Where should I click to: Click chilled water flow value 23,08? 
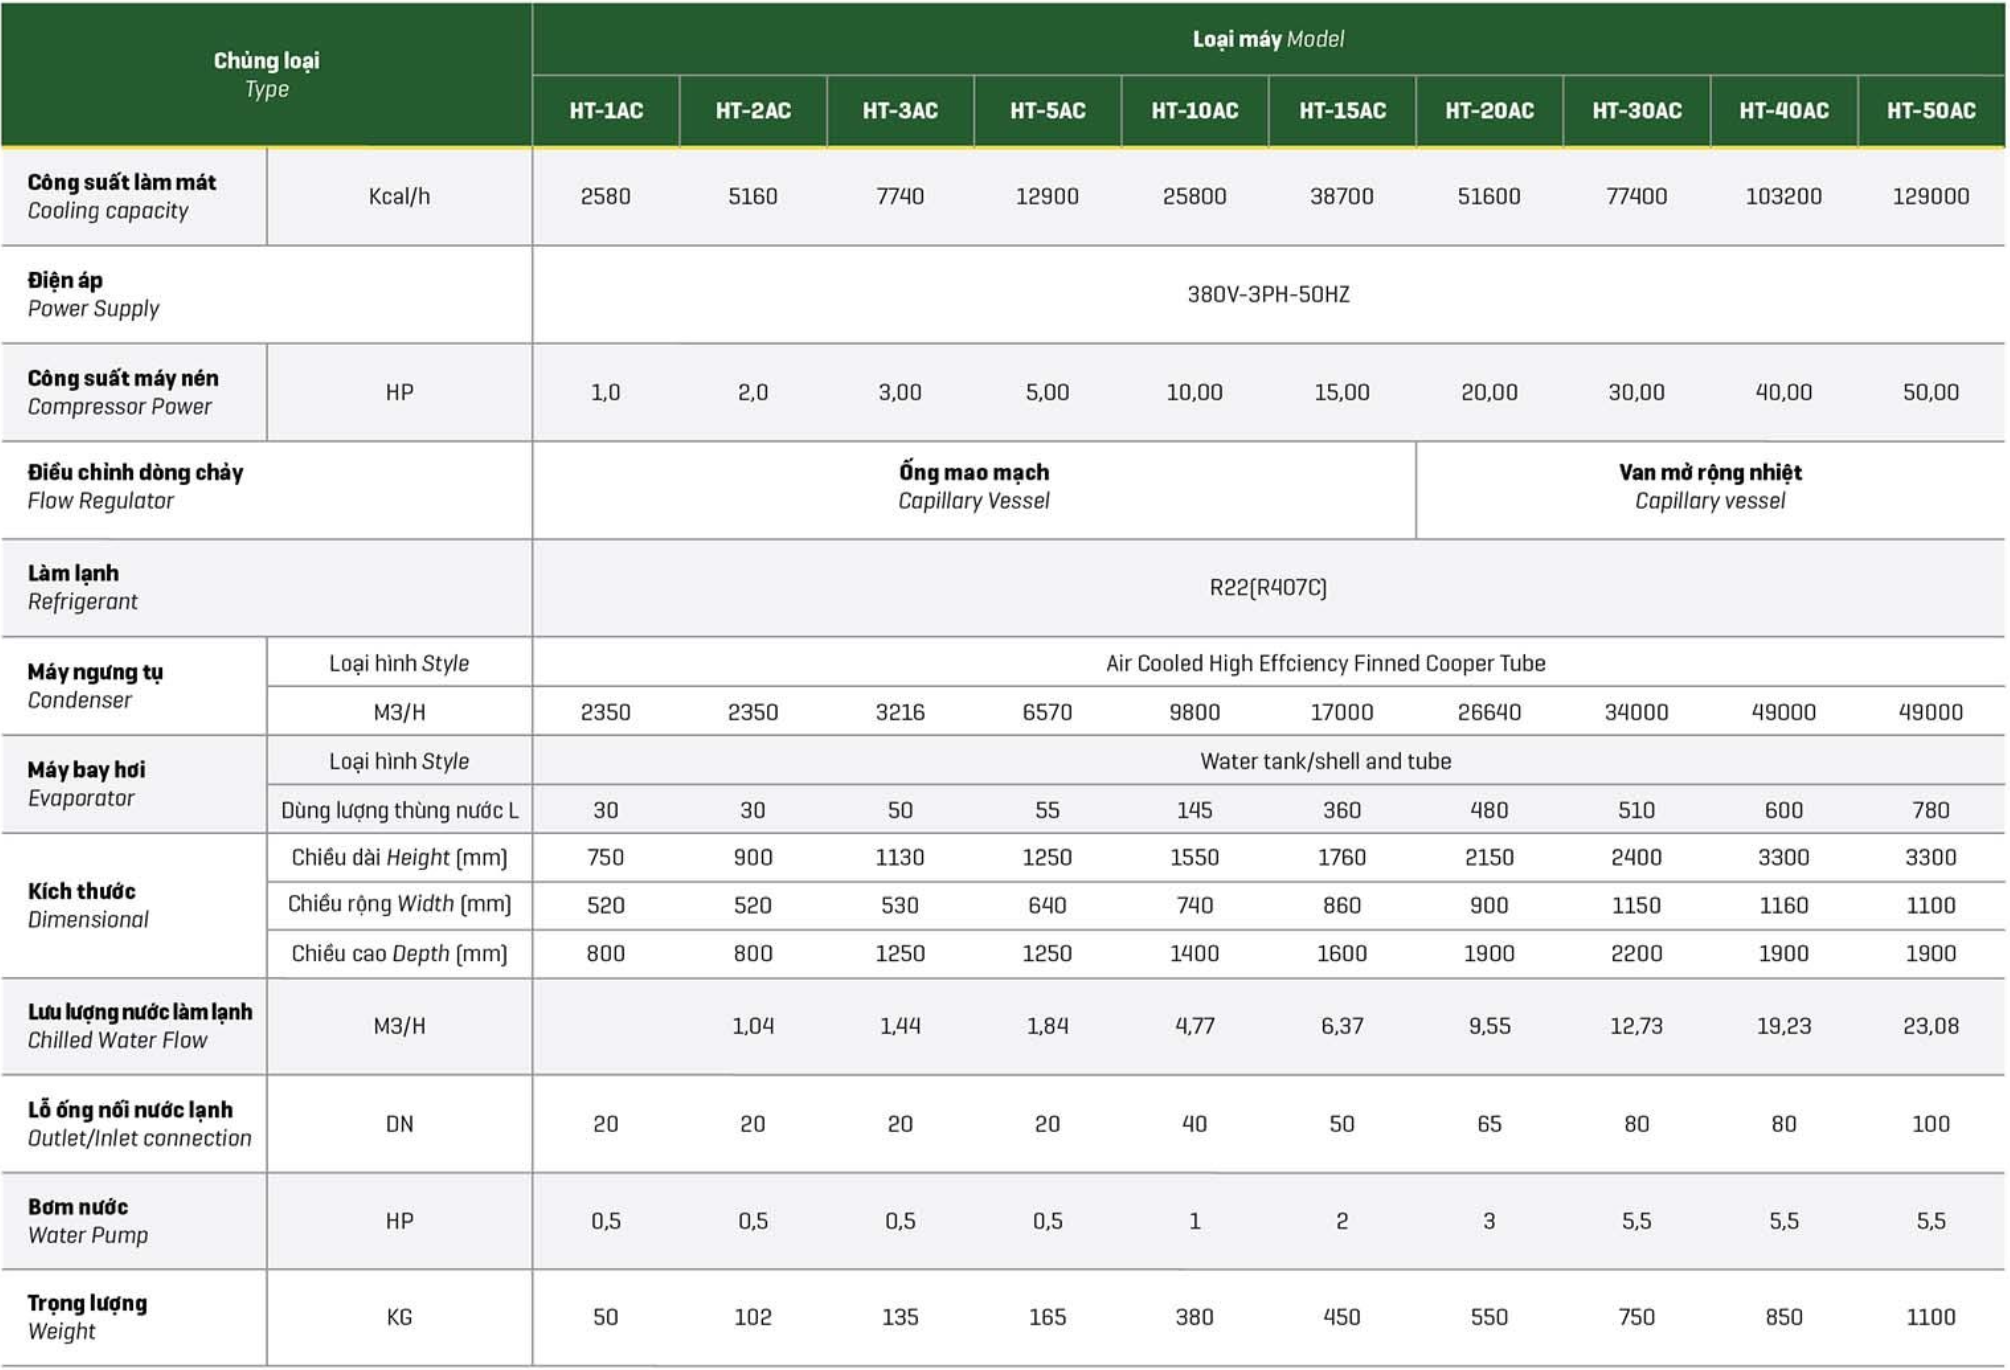(x=1930, y=1026)
